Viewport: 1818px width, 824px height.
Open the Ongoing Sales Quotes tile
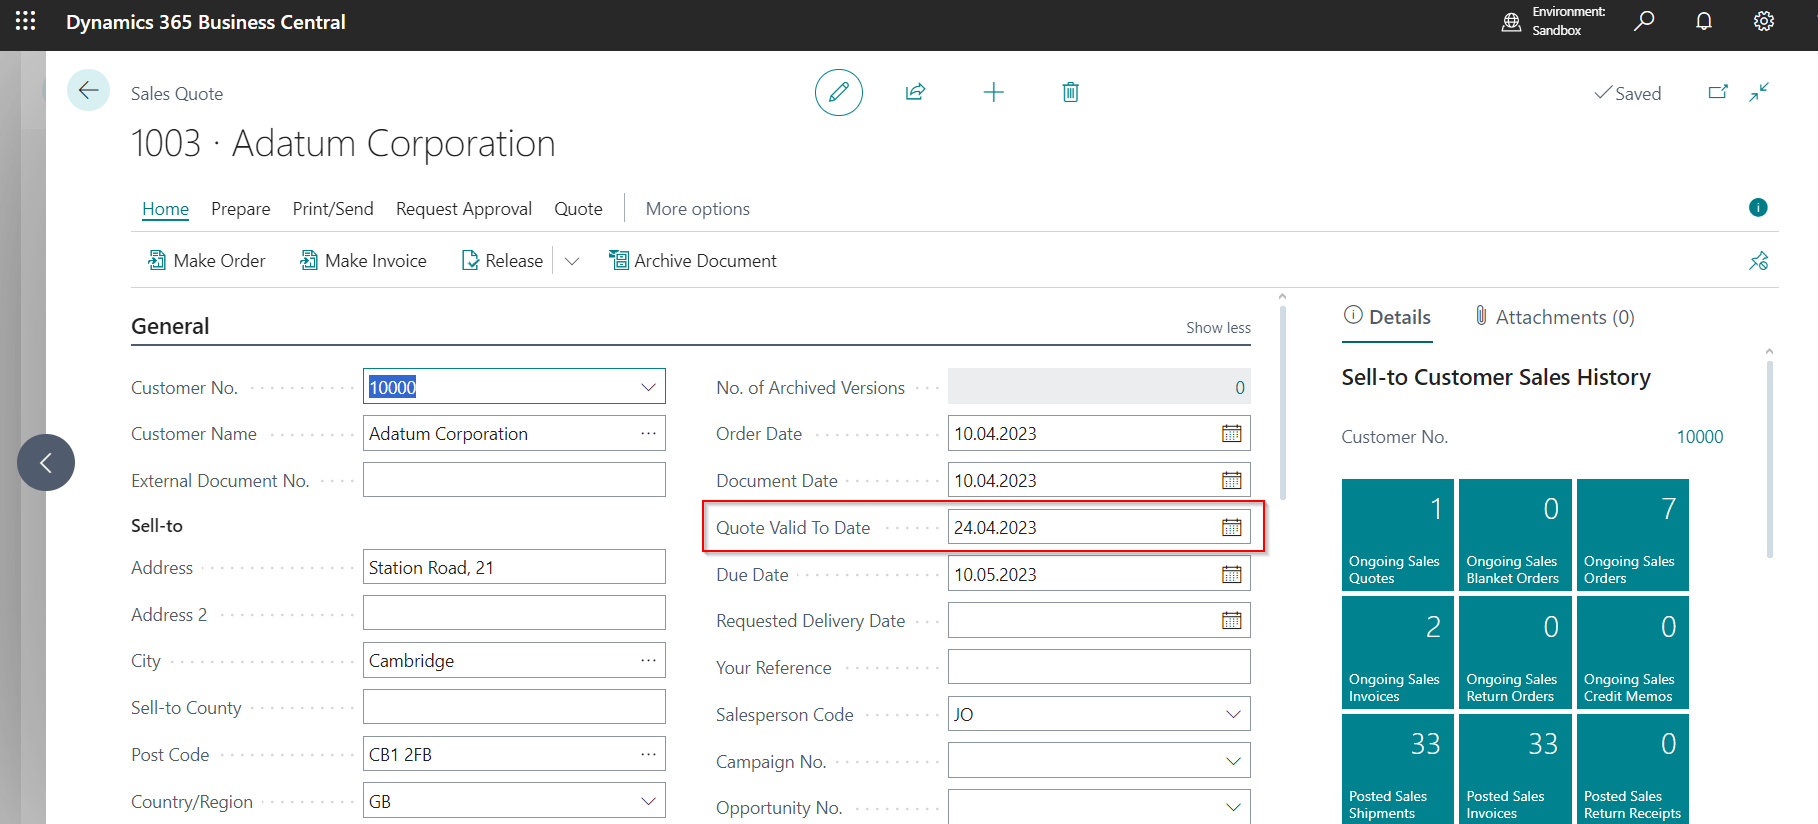click(x=1398, y=535)
